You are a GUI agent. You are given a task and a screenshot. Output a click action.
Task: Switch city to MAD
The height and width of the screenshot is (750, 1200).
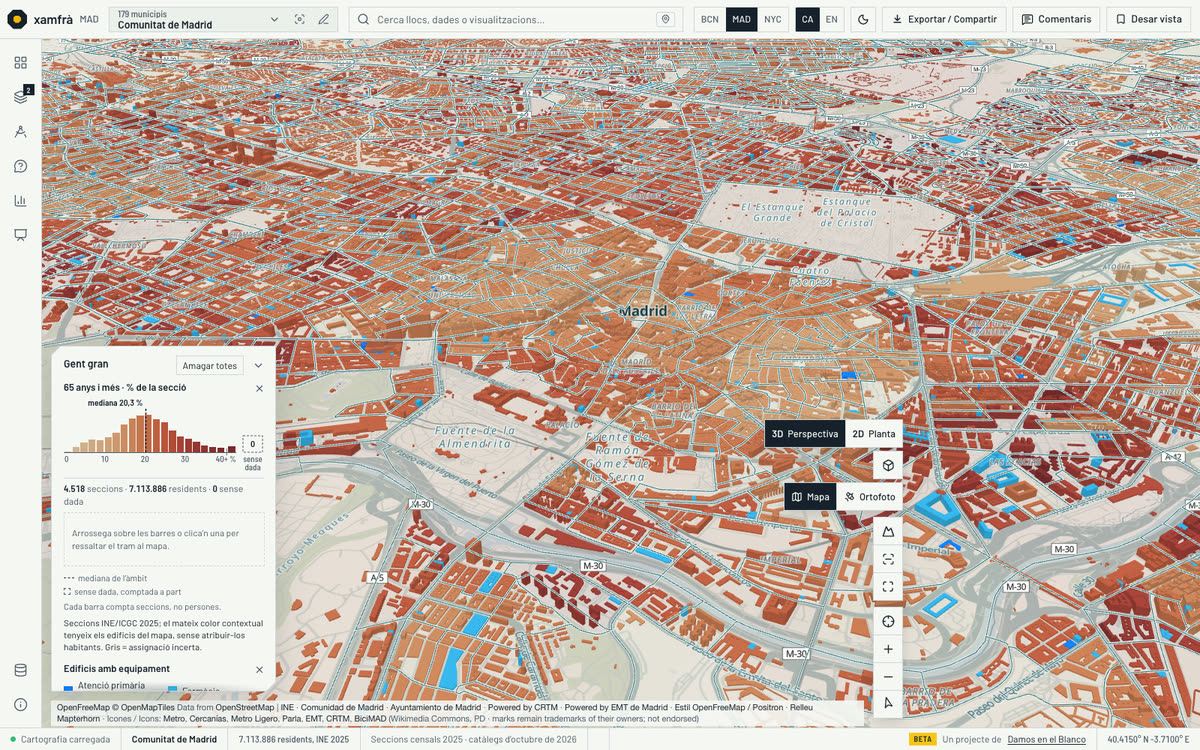click(x=741, y=19)
